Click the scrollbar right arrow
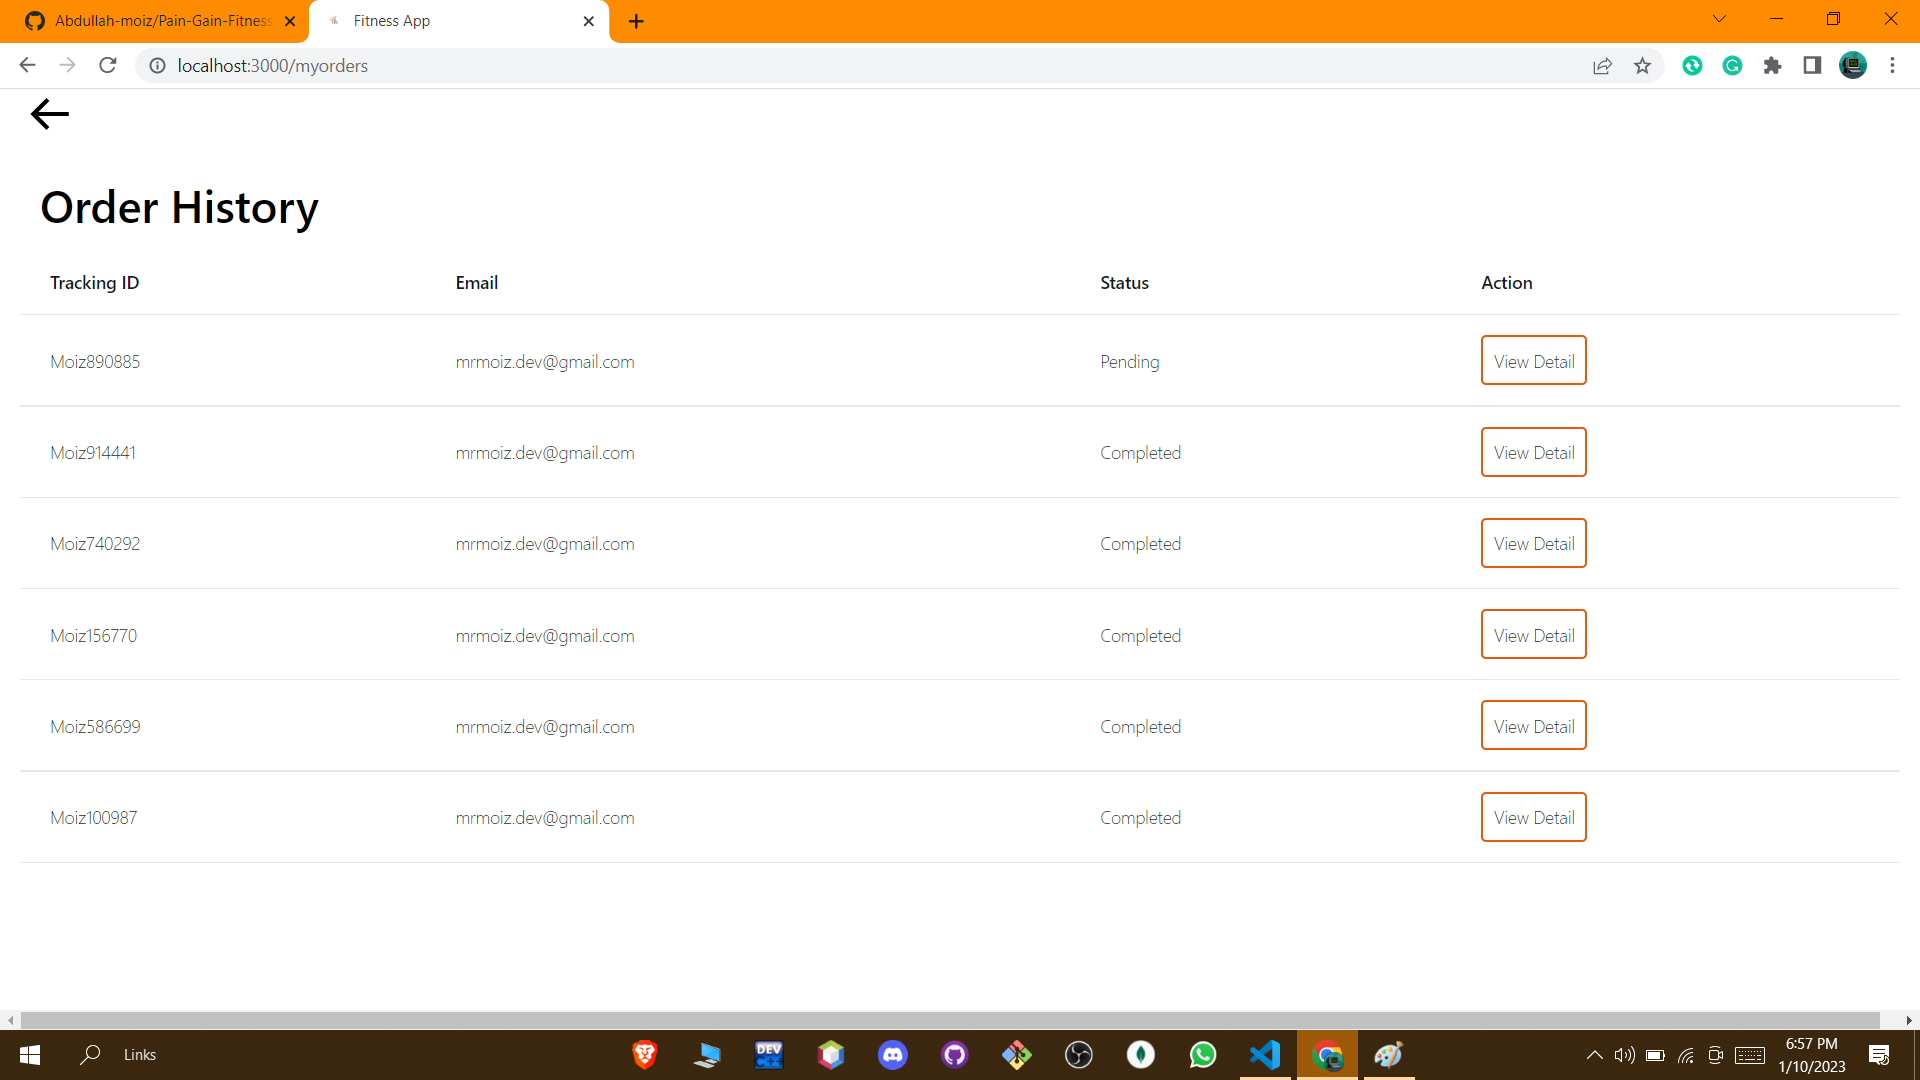This screenshot has width=1920, height=1080. tap(1908, 1020)
